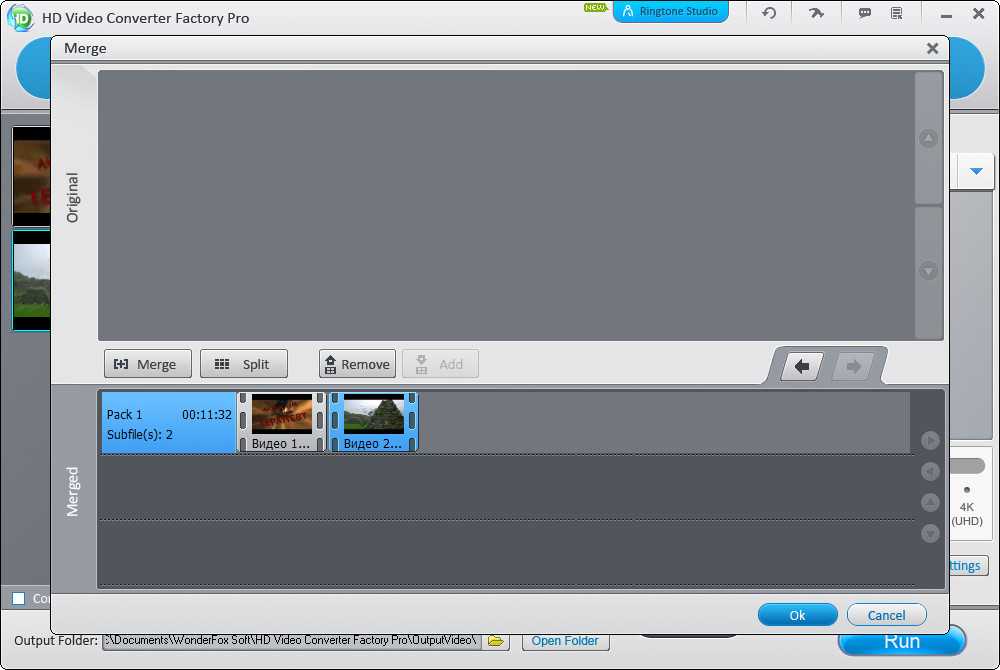Toggle the checkbox at bottom-left of main window
The height and width of the screenshot is (670, 1000).
pos(18,598)
